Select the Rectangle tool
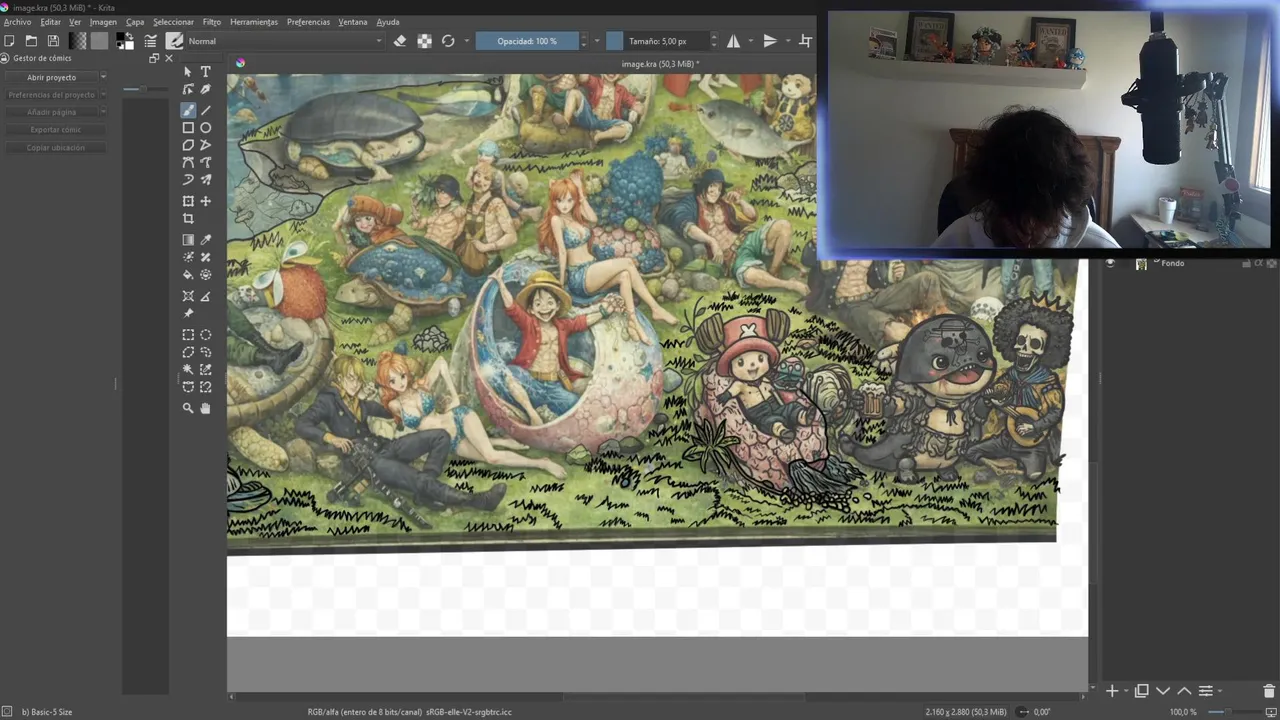The height and width of the screenshot is (720, 1280). [x=188, y=128]
